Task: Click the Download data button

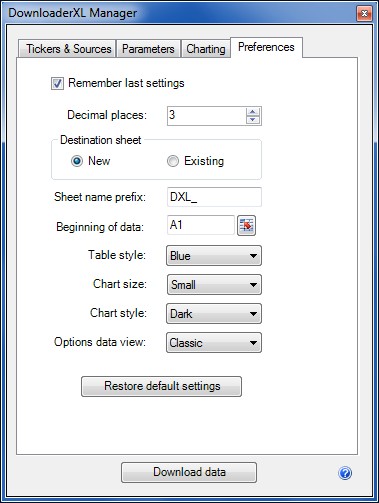Action: (189, 472)
